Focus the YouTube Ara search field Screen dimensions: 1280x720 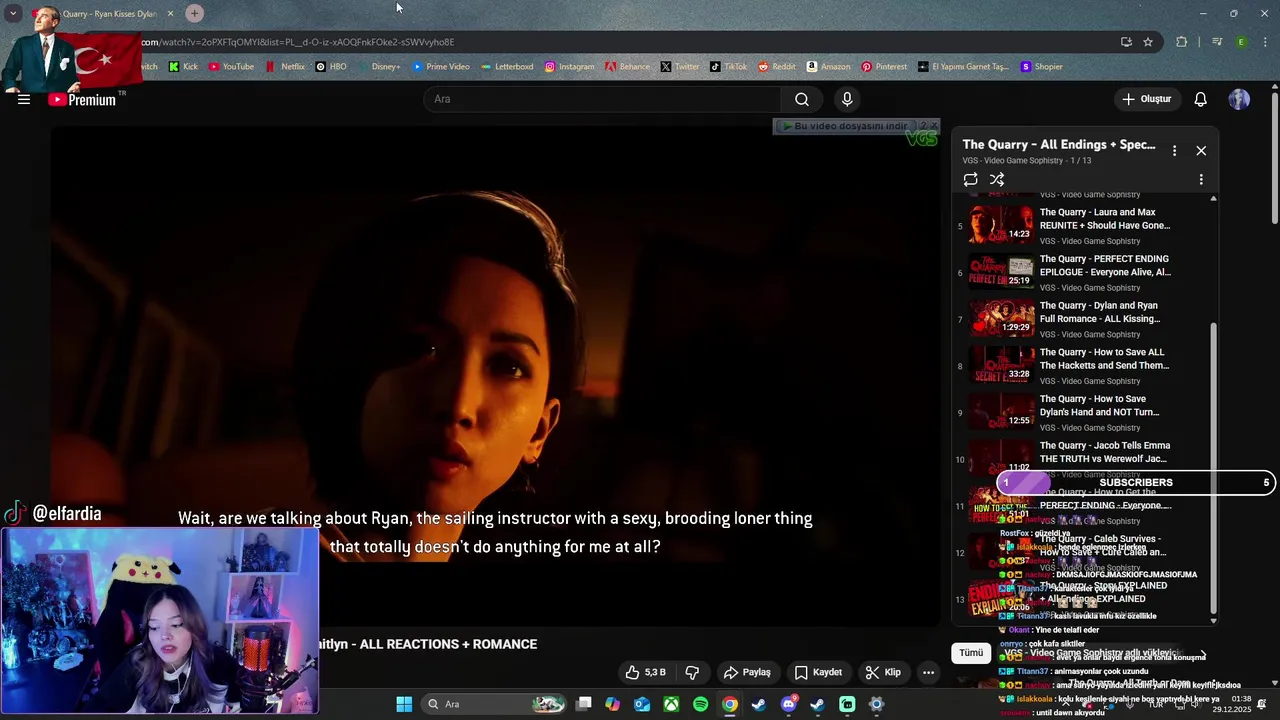[x=603, y=99]
